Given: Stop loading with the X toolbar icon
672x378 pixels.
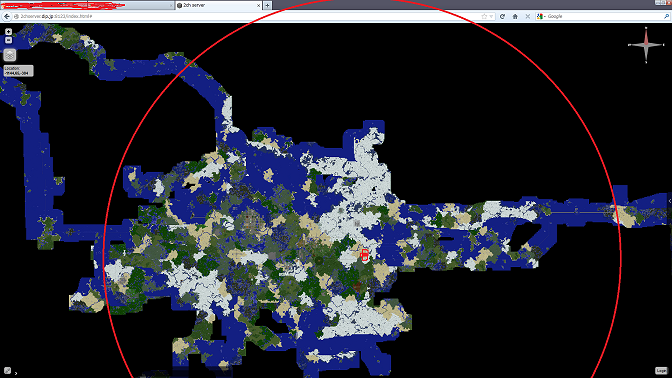Looking at the screenshot, I should pos(528,16).
